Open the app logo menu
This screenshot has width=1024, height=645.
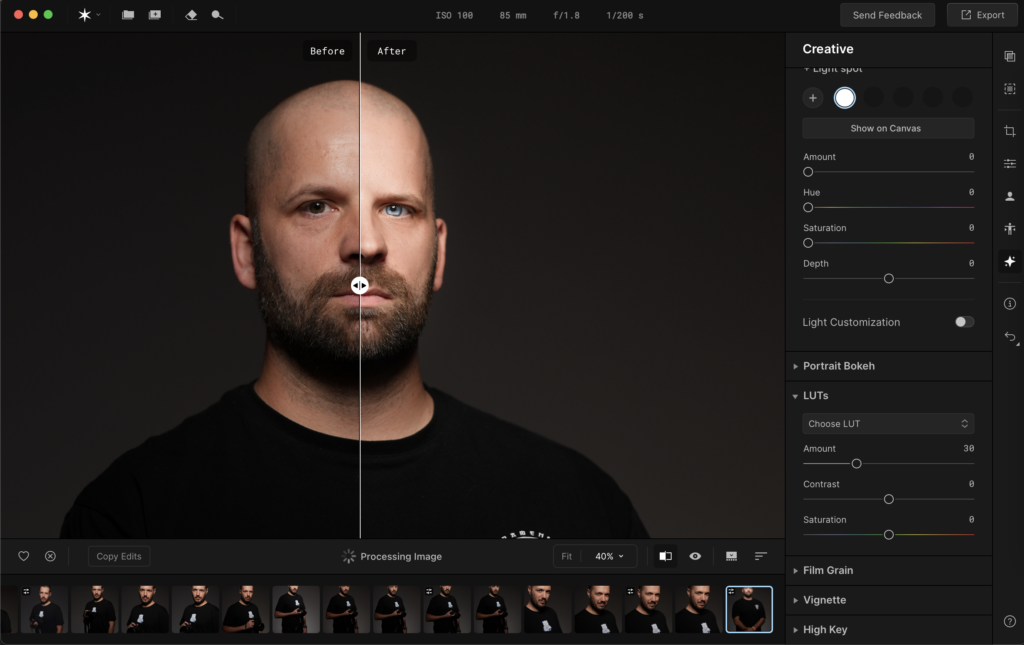coord(89,15)
